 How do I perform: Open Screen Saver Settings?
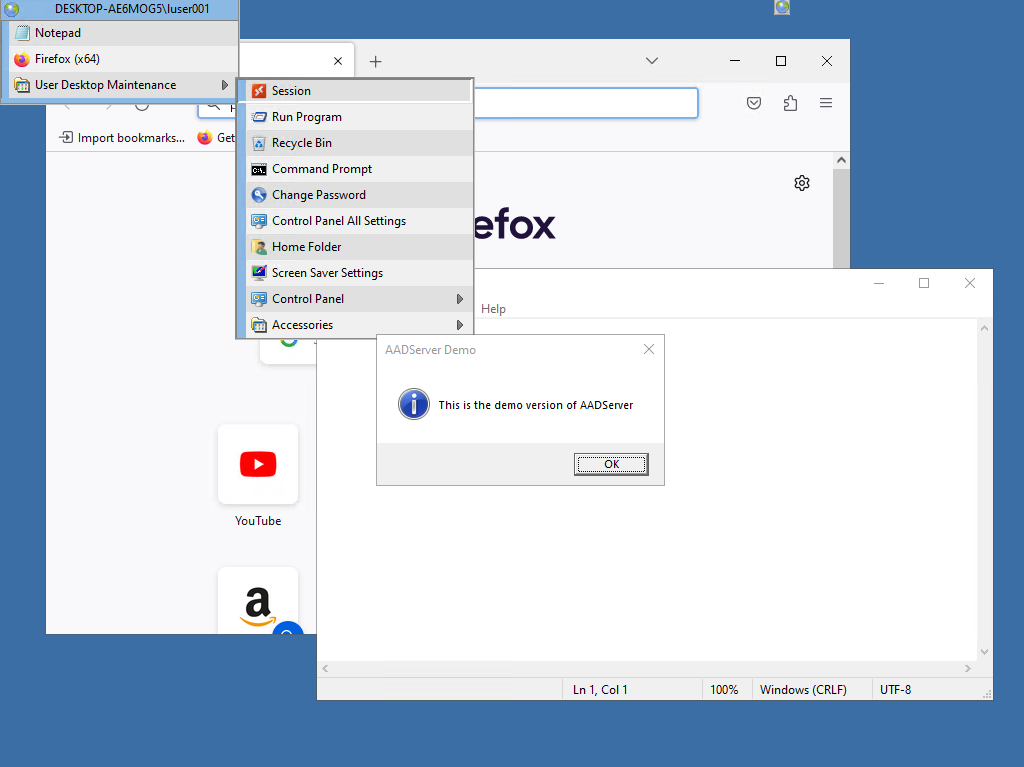pos(327,273)
